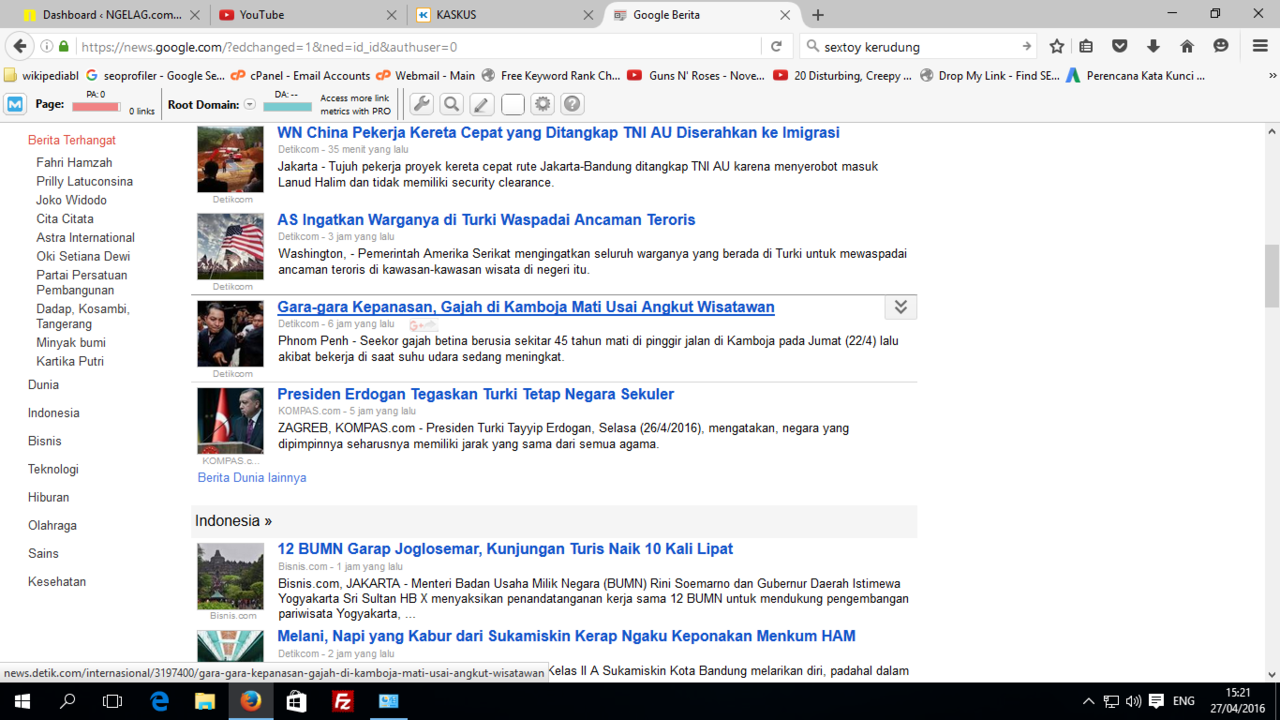This screenshot has width=1280, height=720.
Task: Click the Erdogan article thumbnail
Action: [230, 421]
